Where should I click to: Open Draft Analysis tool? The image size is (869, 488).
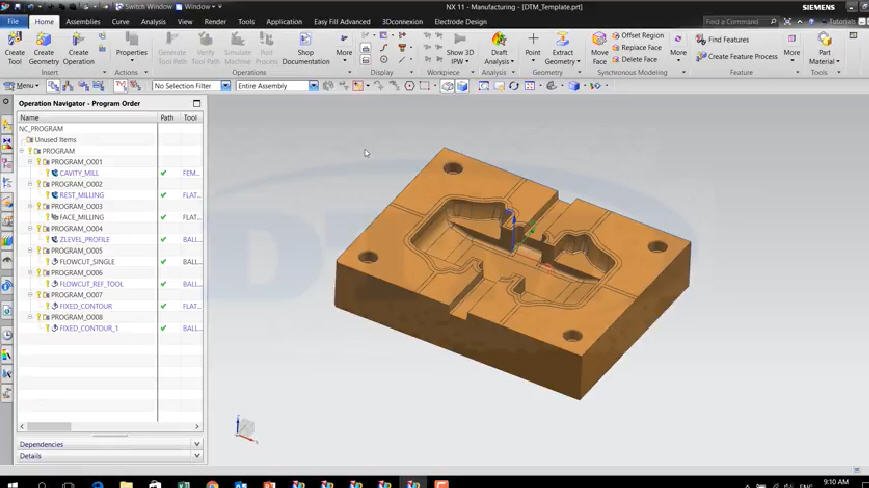499,48
